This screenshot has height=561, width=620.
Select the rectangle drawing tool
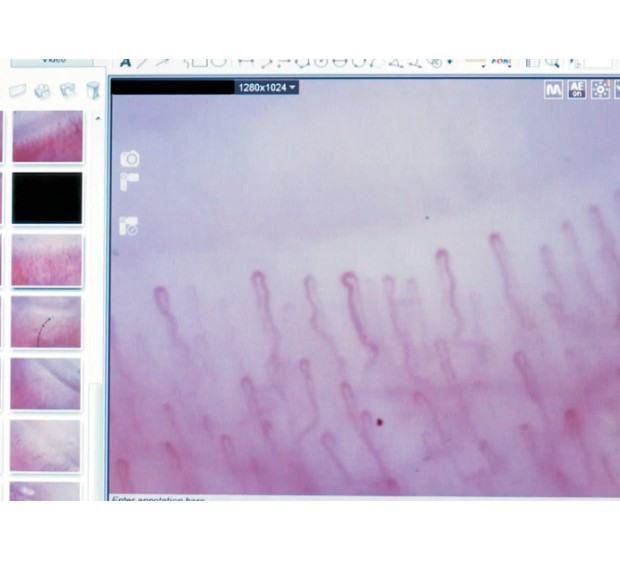(200, 62)
